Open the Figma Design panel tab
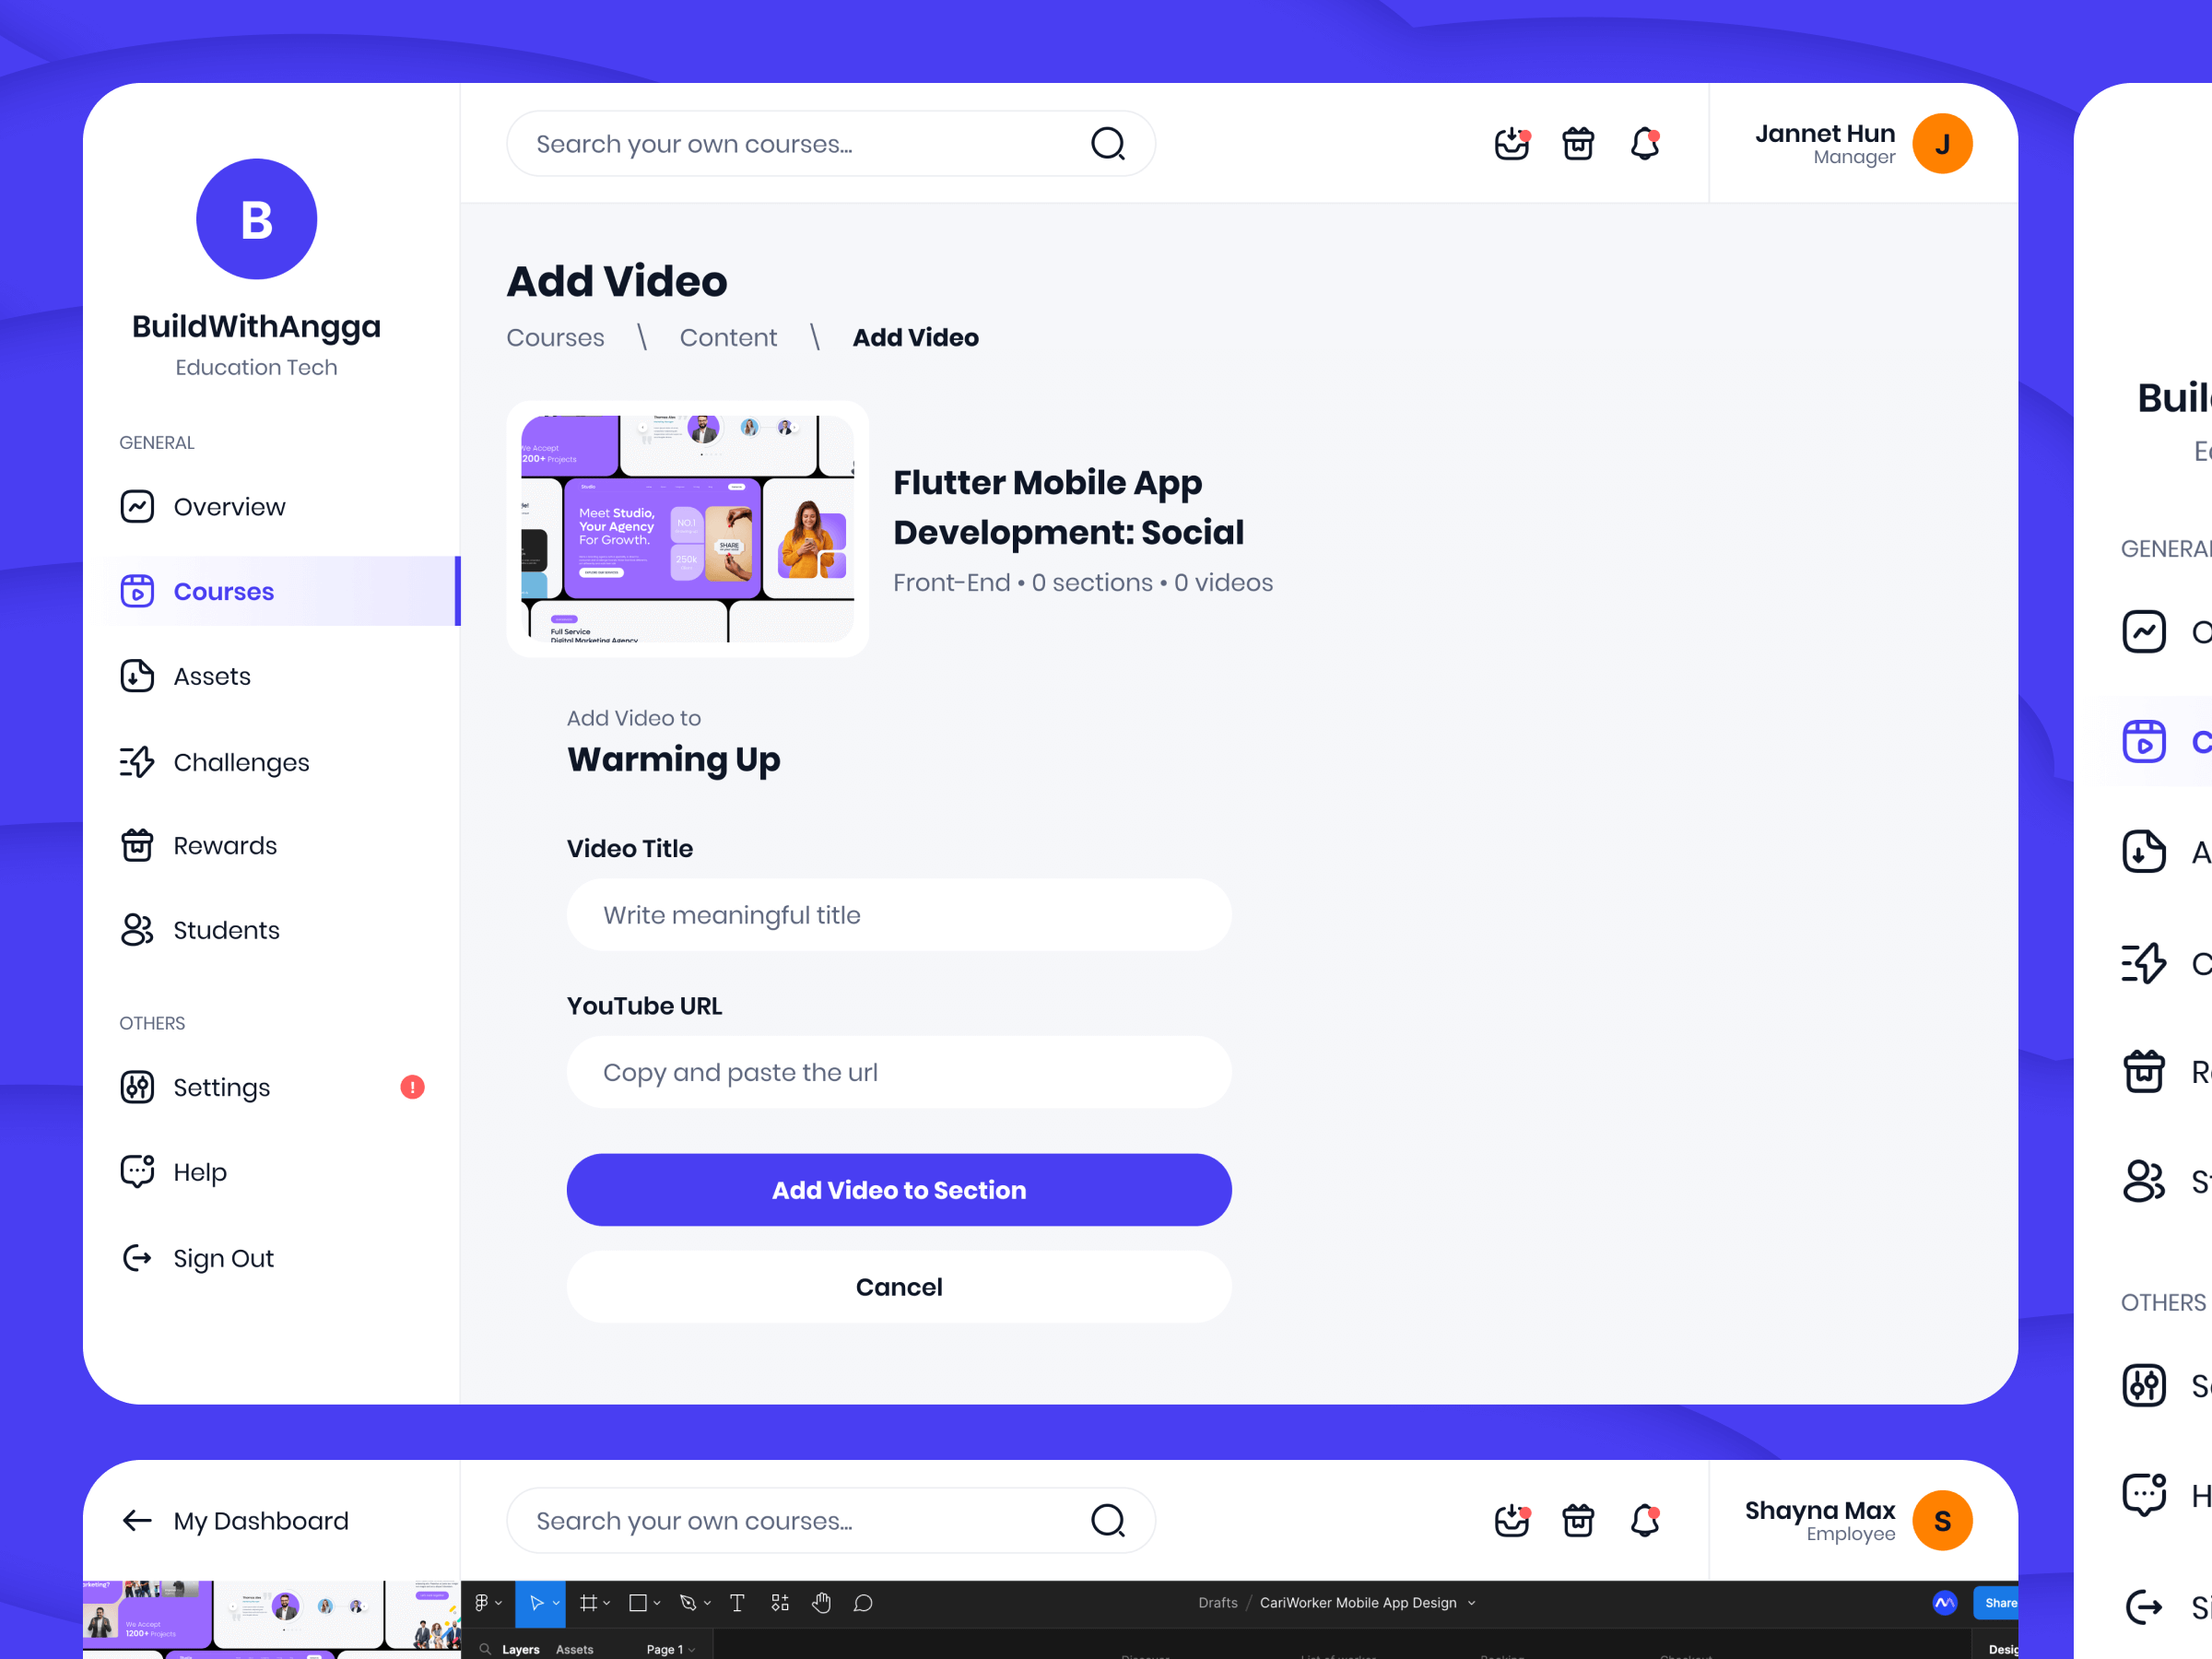Screen dimensions: 2212x1659 [x=2003, y=1649]
